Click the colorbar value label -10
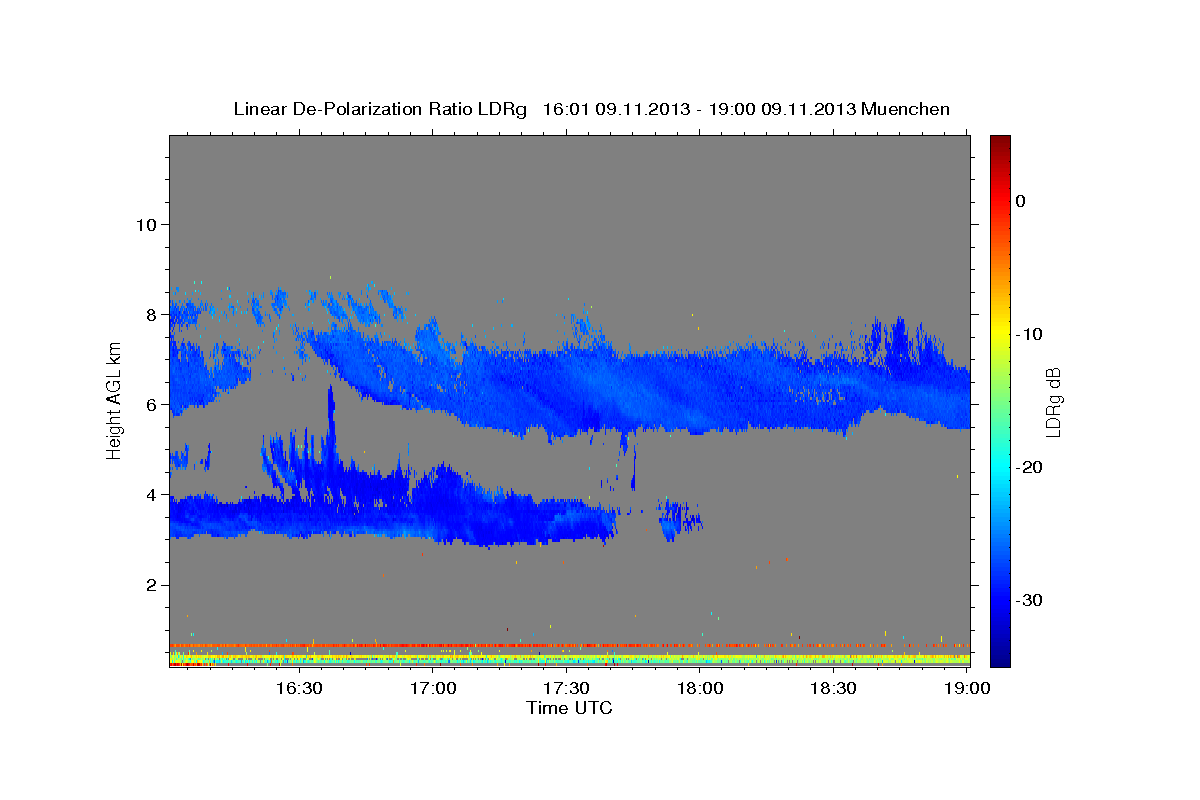Screen dimensions: 1200x800 [1030, 334]
